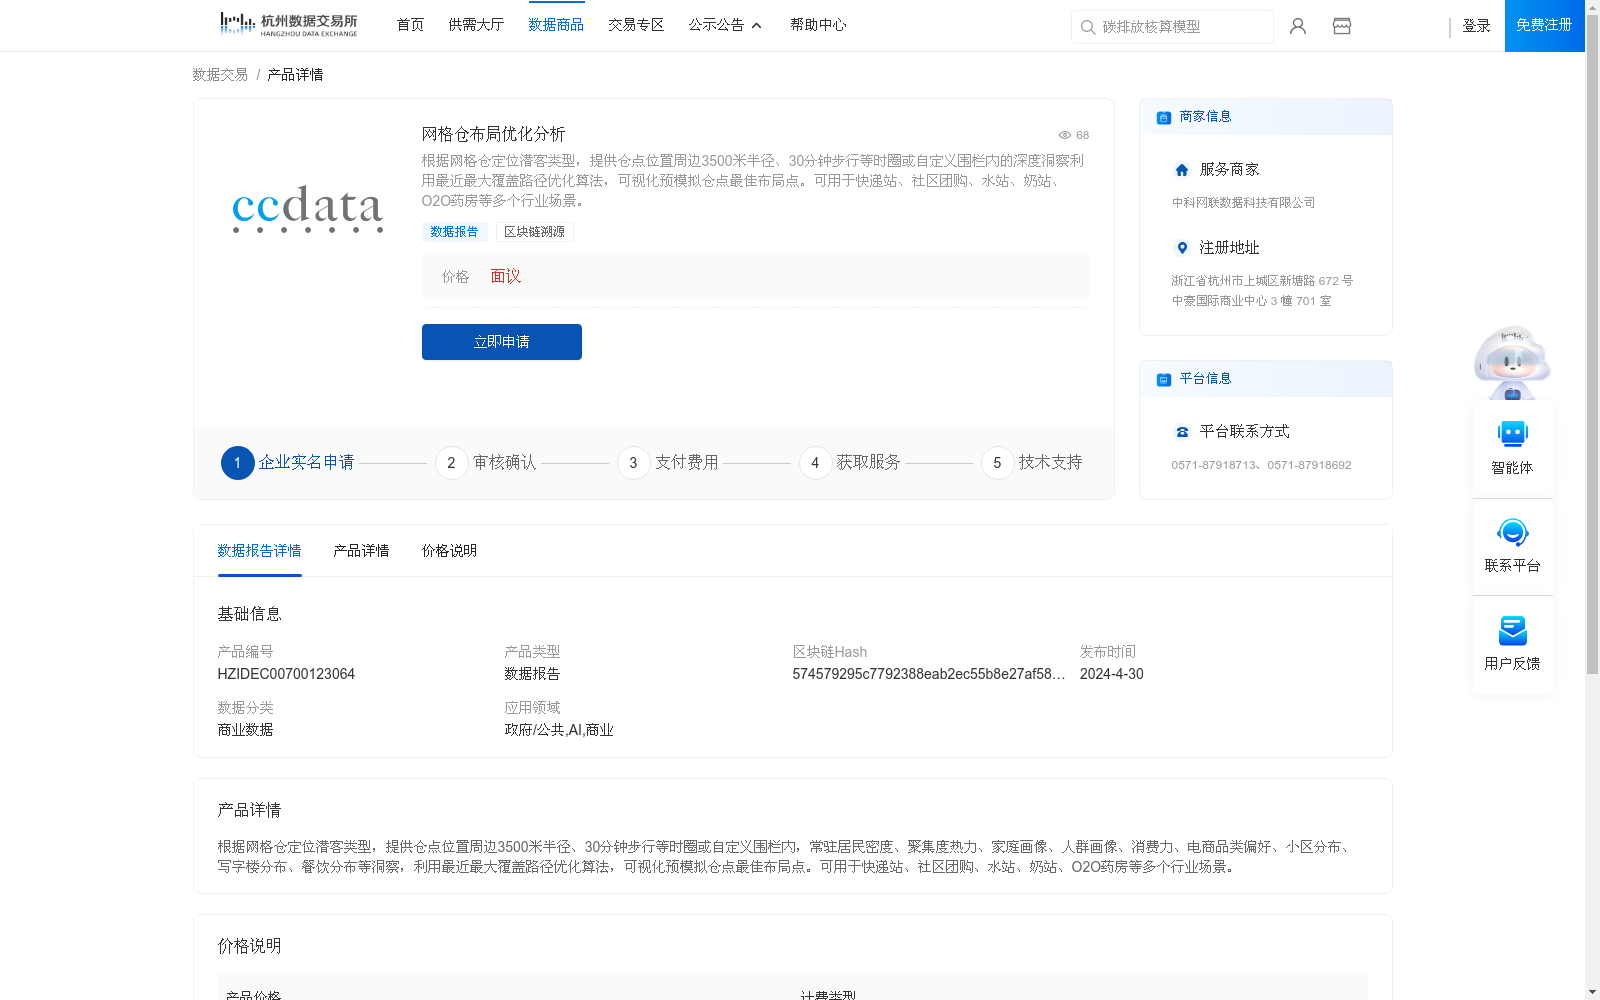Click publish date 2024-4-30
Image resolution: width=1600 pixels, height=1000 pixels.
click(x=1111, y=674)
